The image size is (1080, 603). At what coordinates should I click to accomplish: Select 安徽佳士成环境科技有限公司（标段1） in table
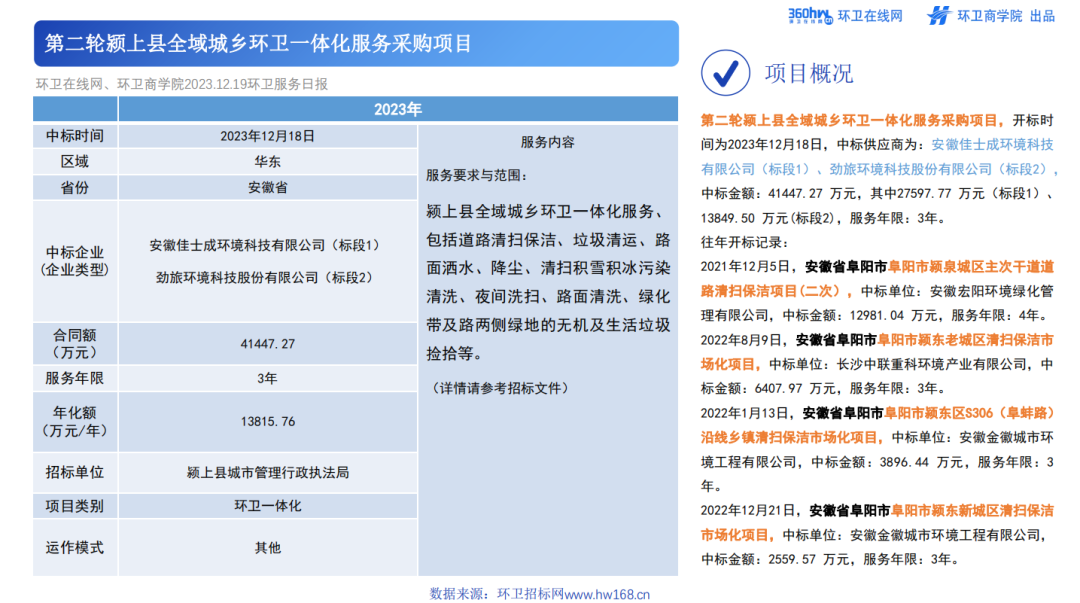[267, 245]
